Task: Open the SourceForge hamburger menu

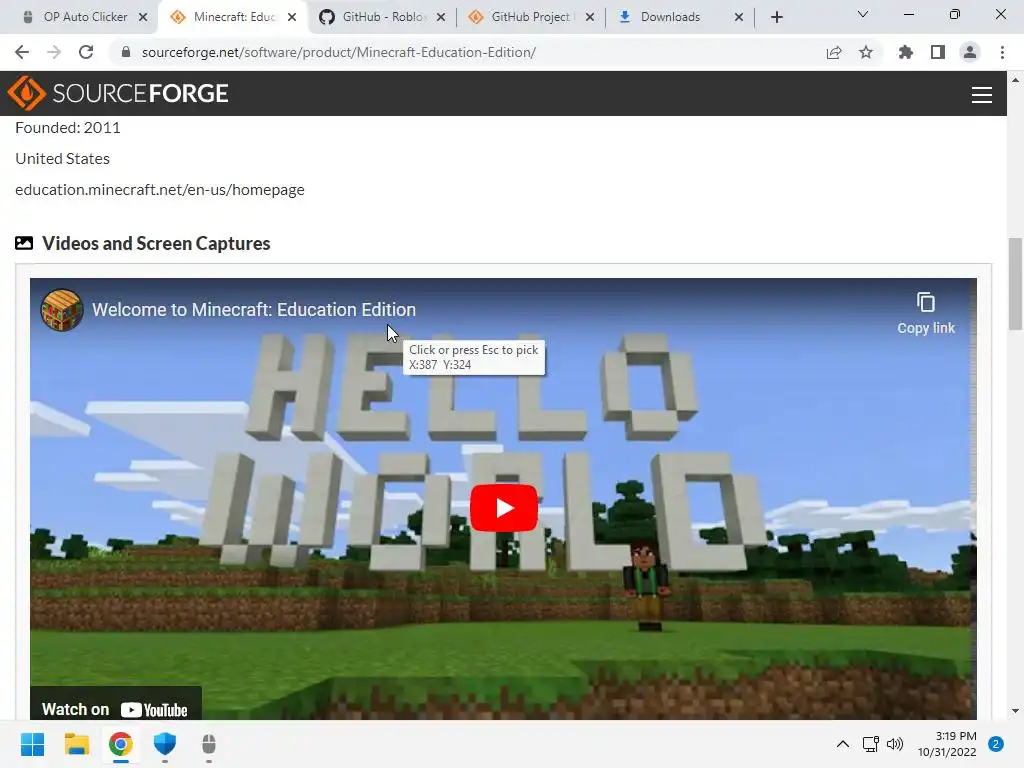Action: (x=982, y=95)
